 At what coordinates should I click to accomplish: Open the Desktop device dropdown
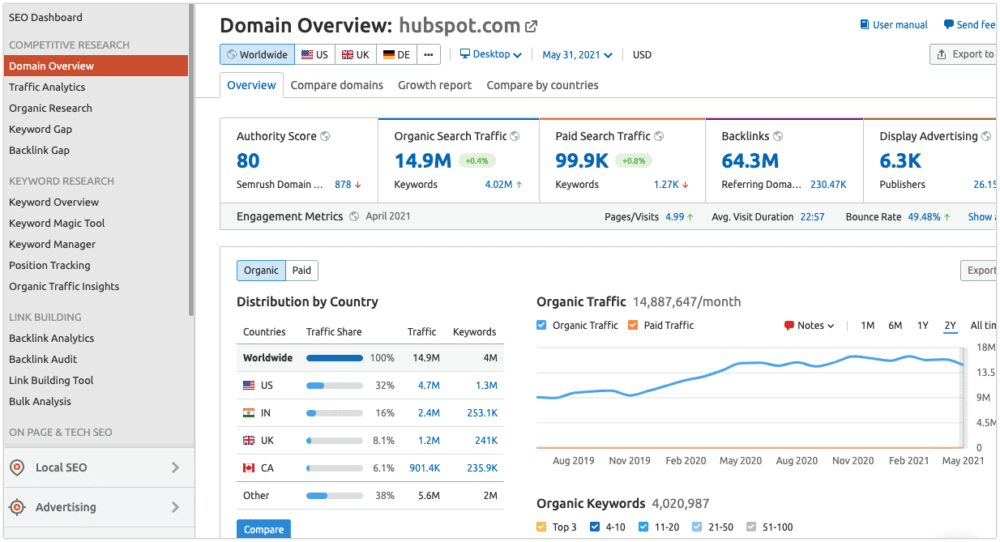[490, 54]
